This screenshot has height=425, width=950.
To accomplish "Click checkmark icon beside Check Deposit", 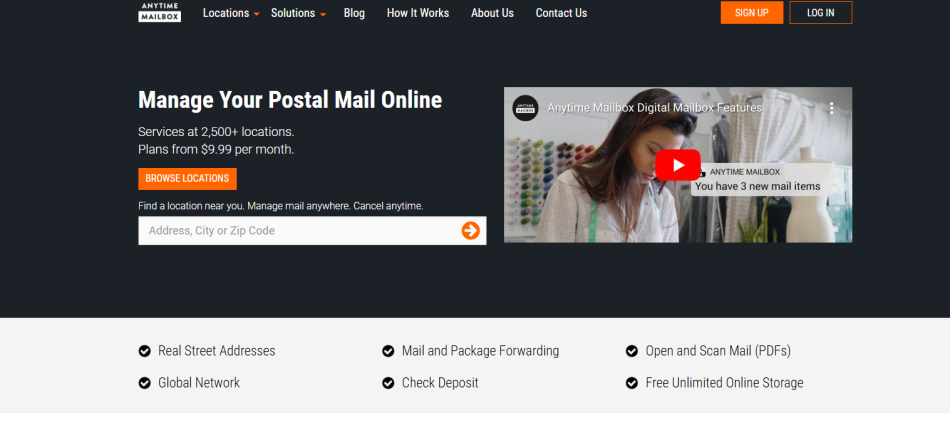I will tap(388, 383).
